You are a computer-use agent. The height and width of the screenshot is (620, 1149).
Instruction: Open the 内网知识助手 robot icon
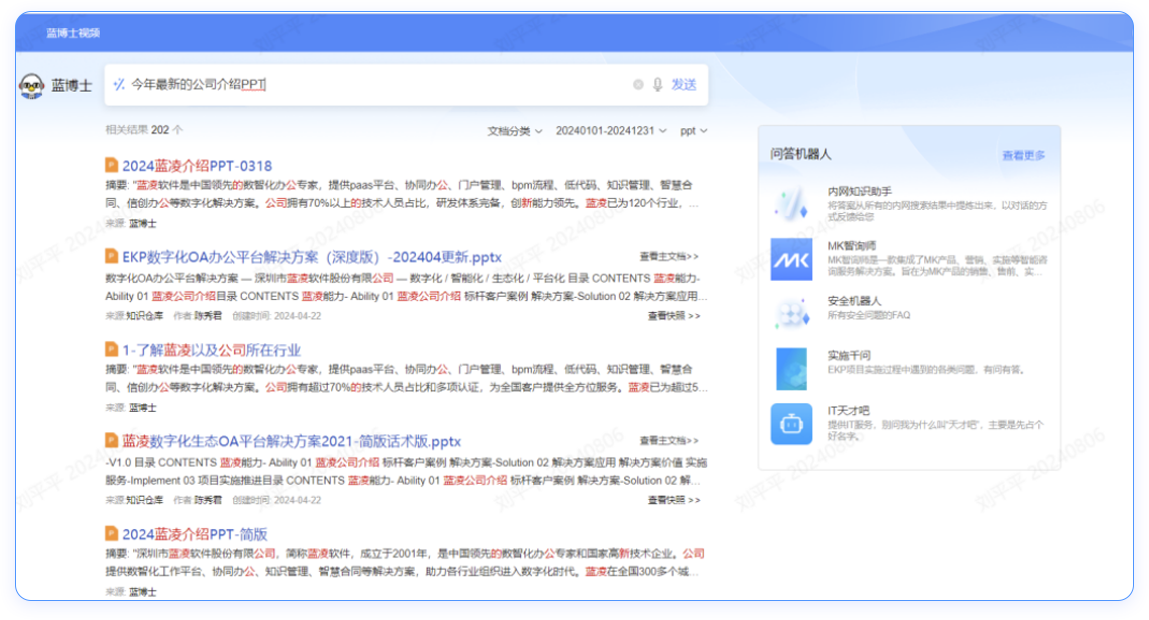[791, 204]
